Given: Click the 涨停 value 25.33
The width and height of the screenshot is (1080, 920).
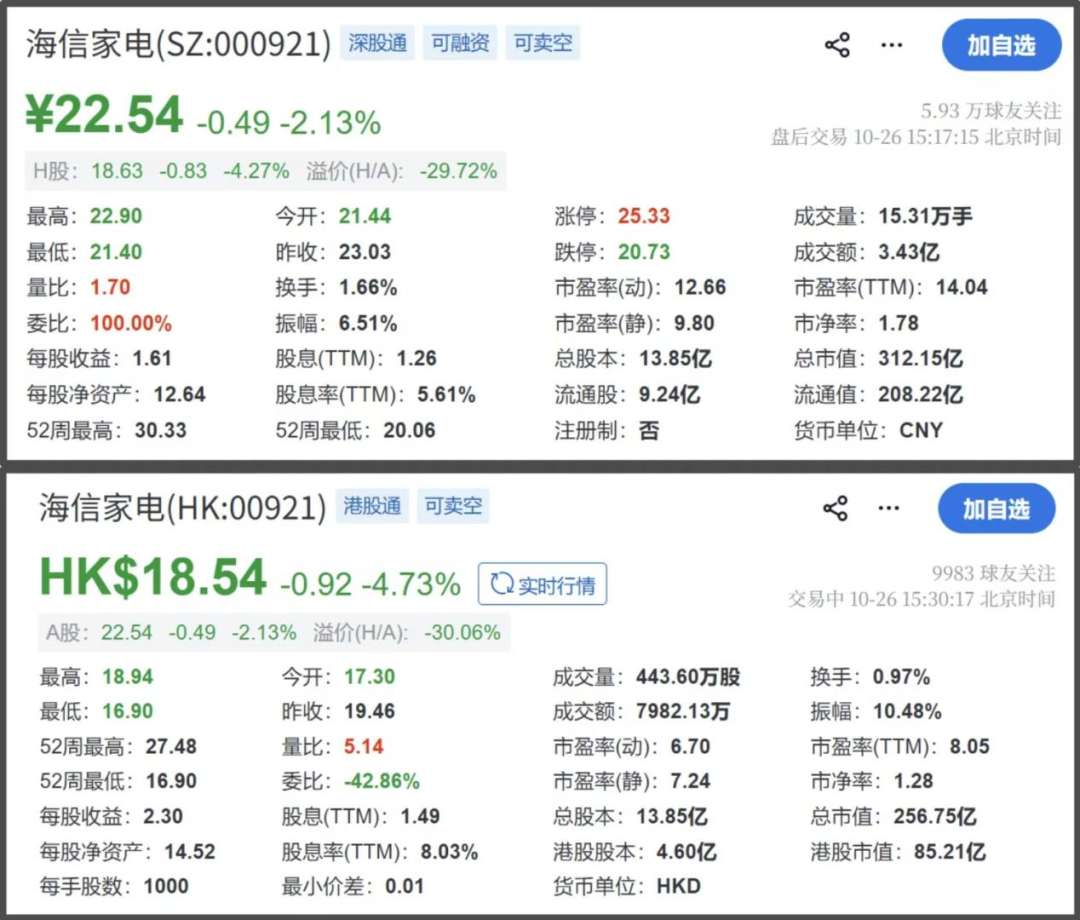Looking at the screenshot, I should point(643,216).
